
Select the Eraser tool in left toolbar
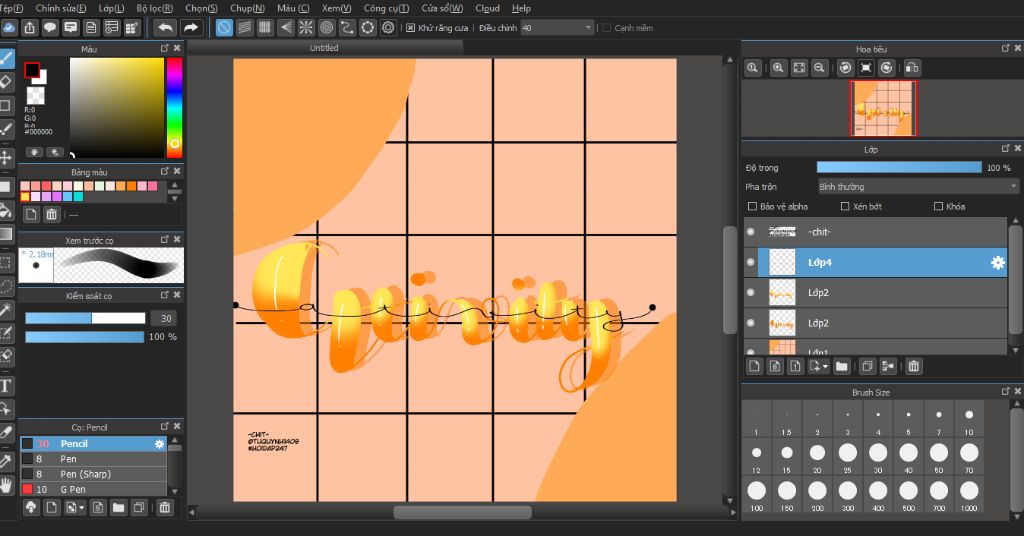6,82
